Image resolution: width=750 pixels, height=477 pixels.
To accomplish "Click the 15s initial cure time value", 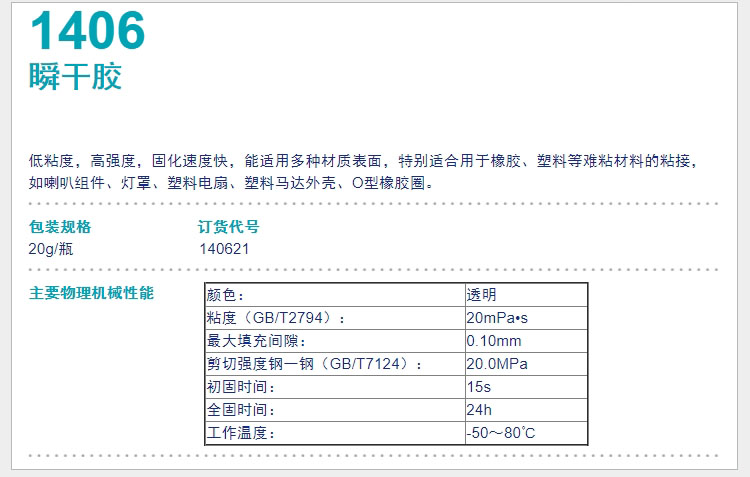I will pyautogui.click(x=478, y=387).
